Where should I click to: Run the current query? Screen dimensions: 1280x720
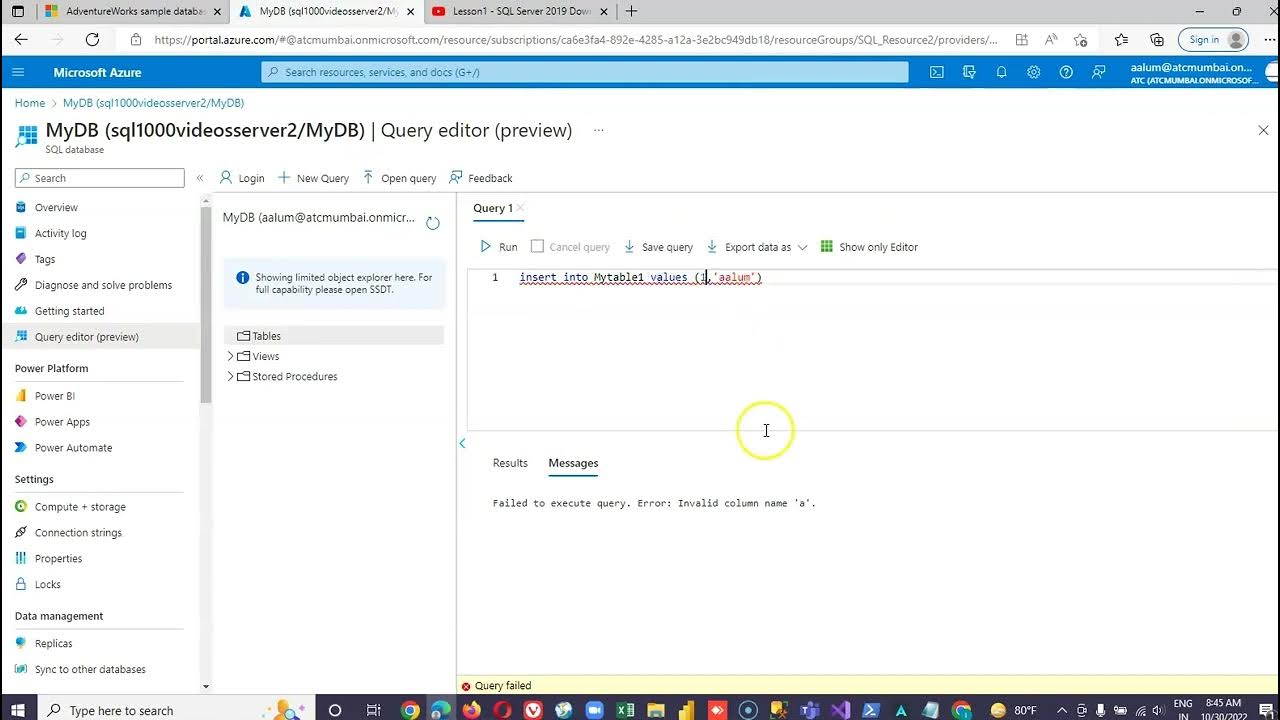click(x=499, y=247)
